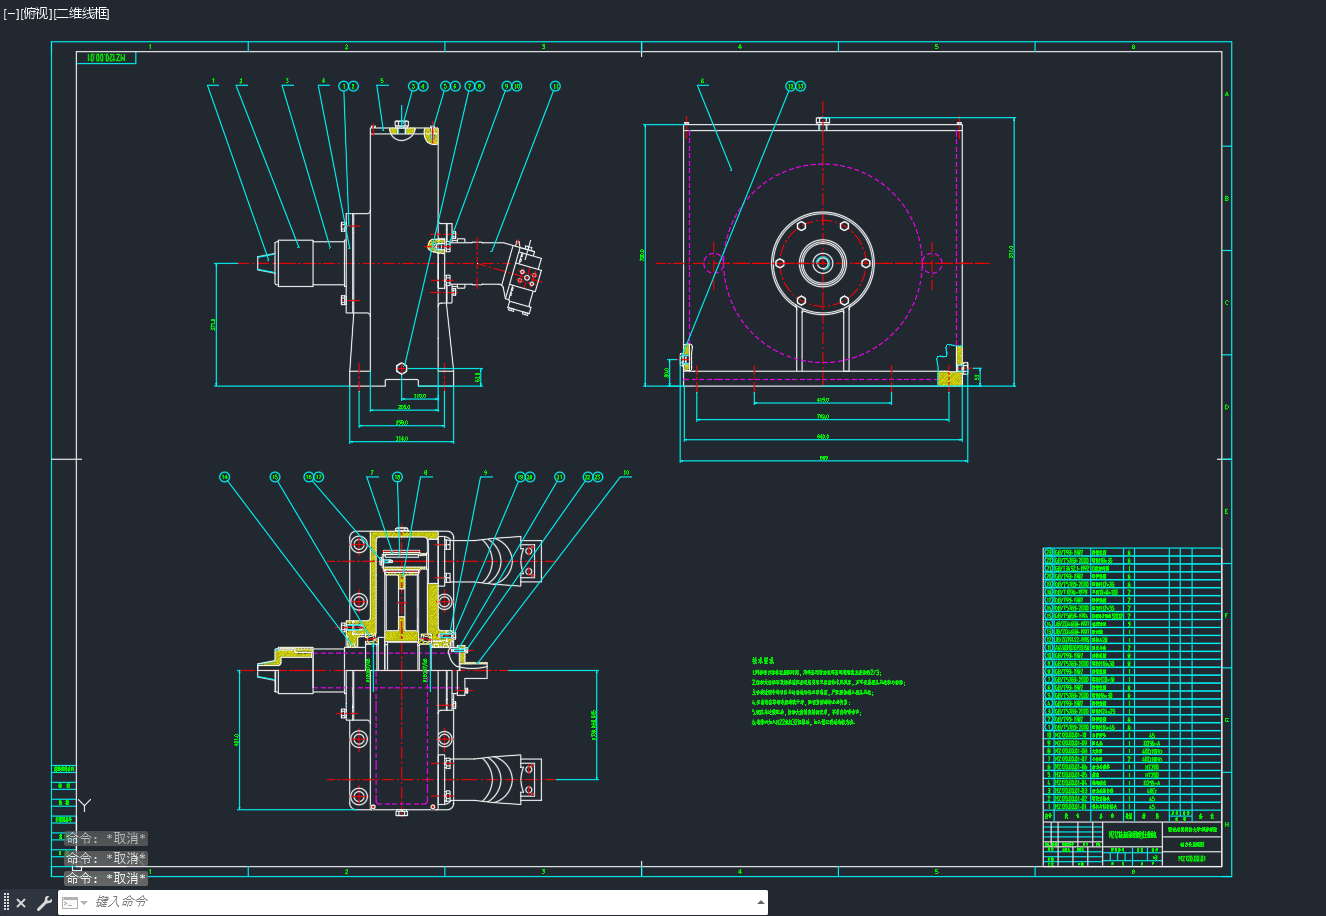1326x916 pixels.
Task: Open command line customize wrench settings
Action: pos(44,903)
